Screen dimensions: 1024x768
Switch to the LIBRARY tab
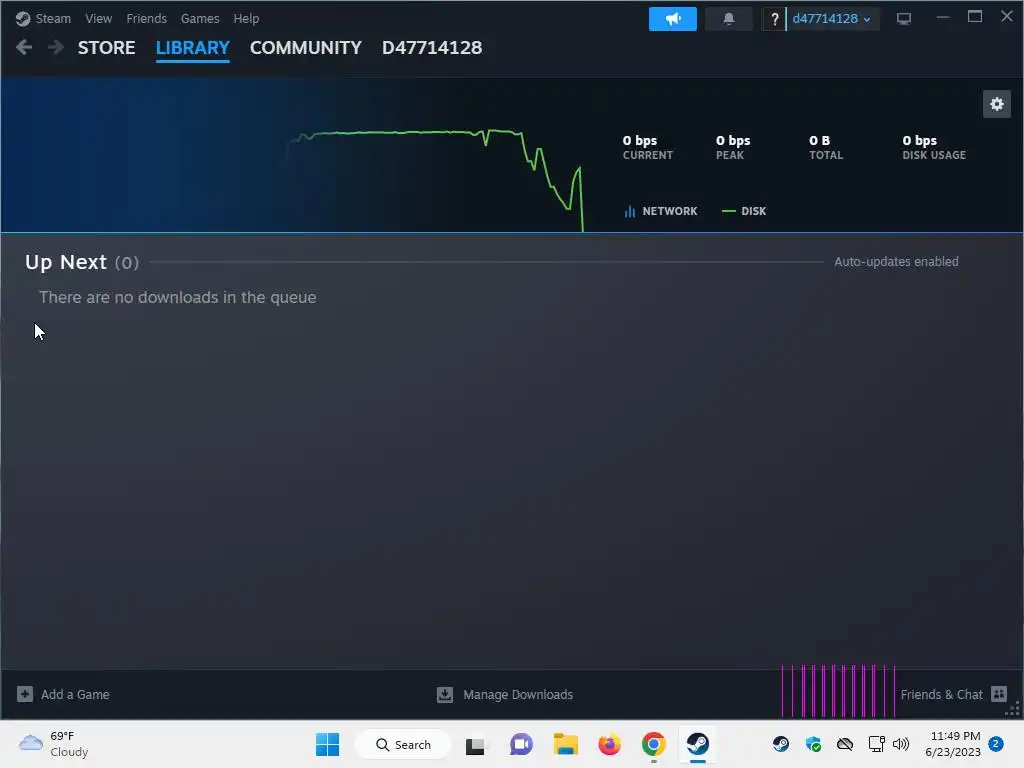pyautogui.click(x=193, y=48)
